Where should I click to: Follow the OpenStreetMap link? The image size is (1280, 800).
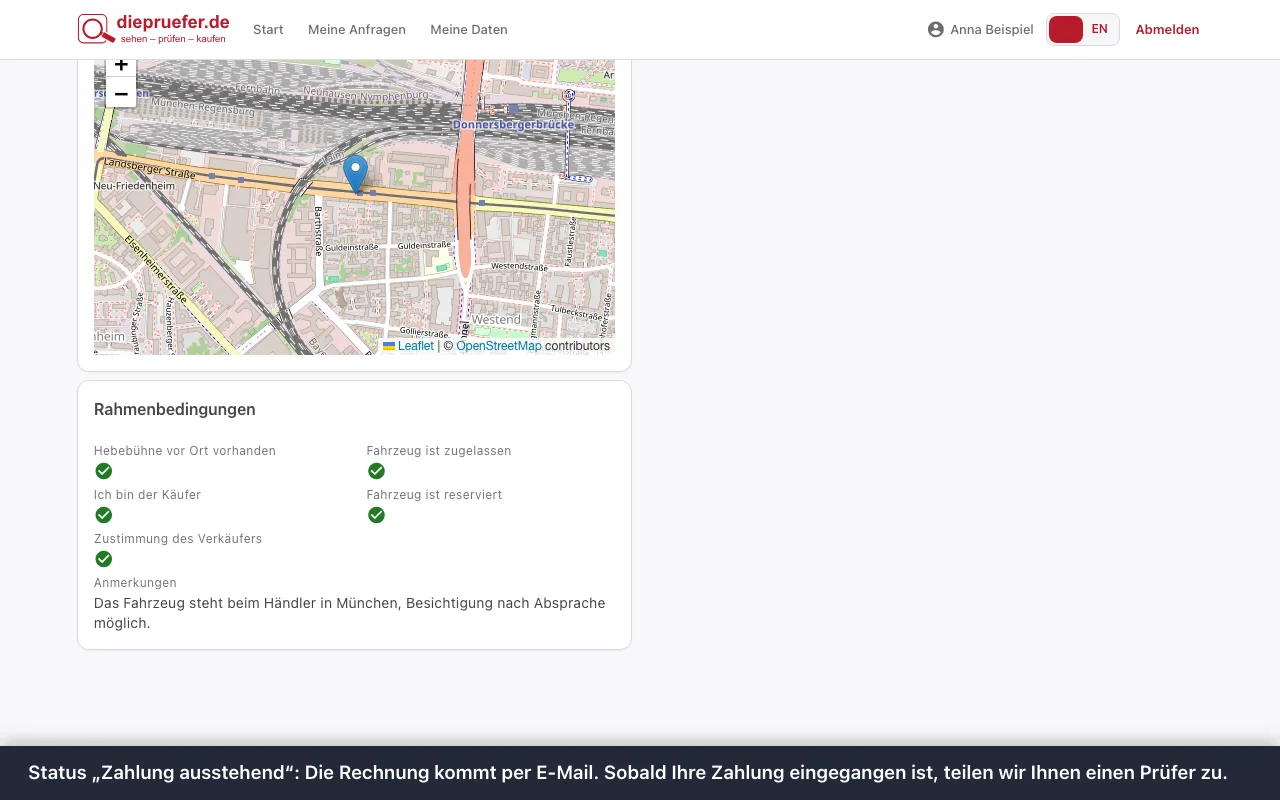tap(499, 346)
